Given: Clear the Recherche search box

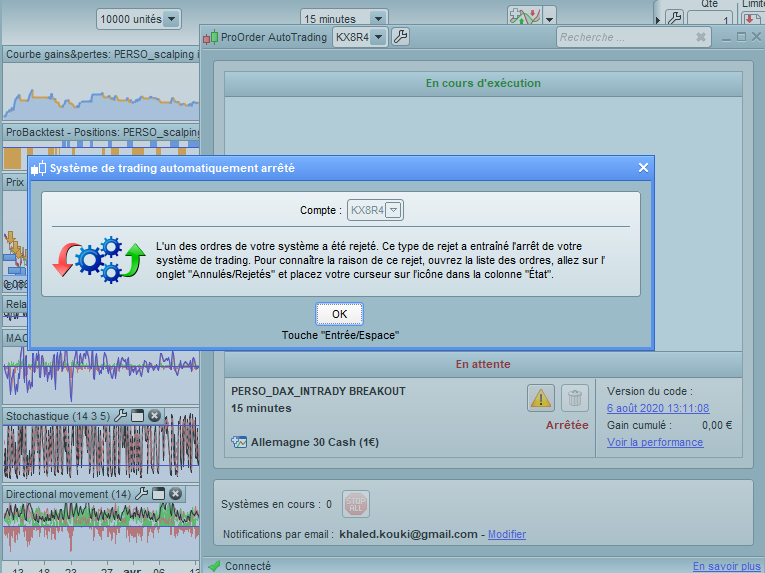Looking at the screenshot, I should (701, 37).
